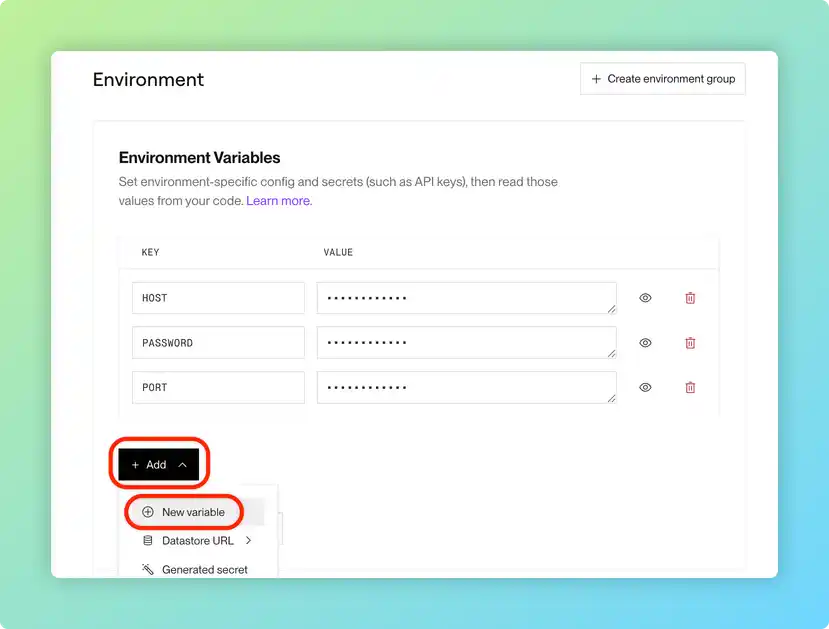This screenshot has width=829, height=629.
Task: Expand the Datastore URL submenu arrow
Action: (248, 541)
